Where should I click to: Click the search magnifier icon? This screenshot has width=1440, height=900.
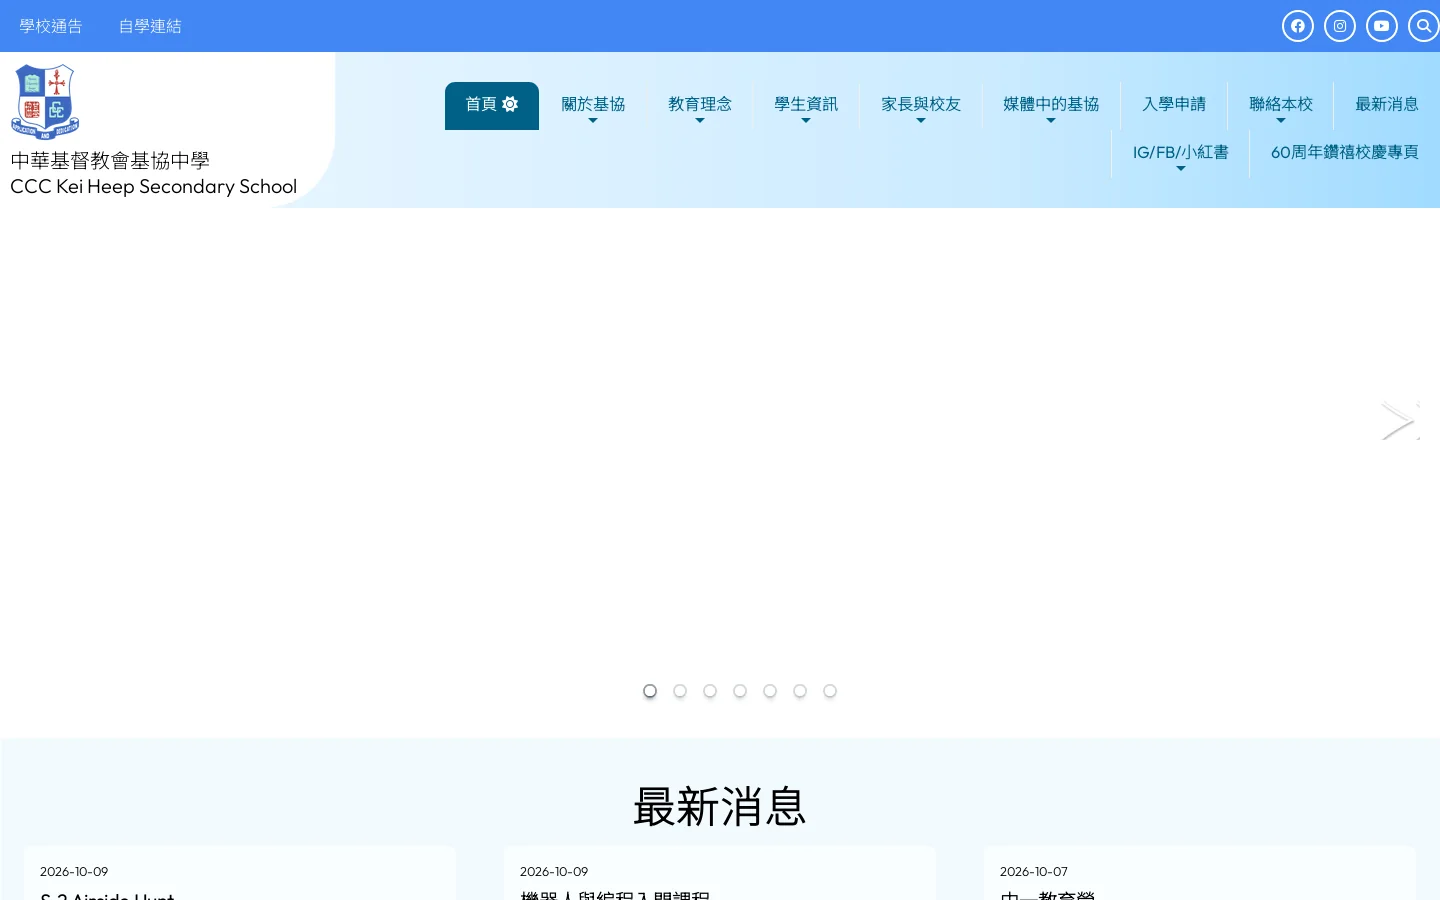click(1424, 26)
